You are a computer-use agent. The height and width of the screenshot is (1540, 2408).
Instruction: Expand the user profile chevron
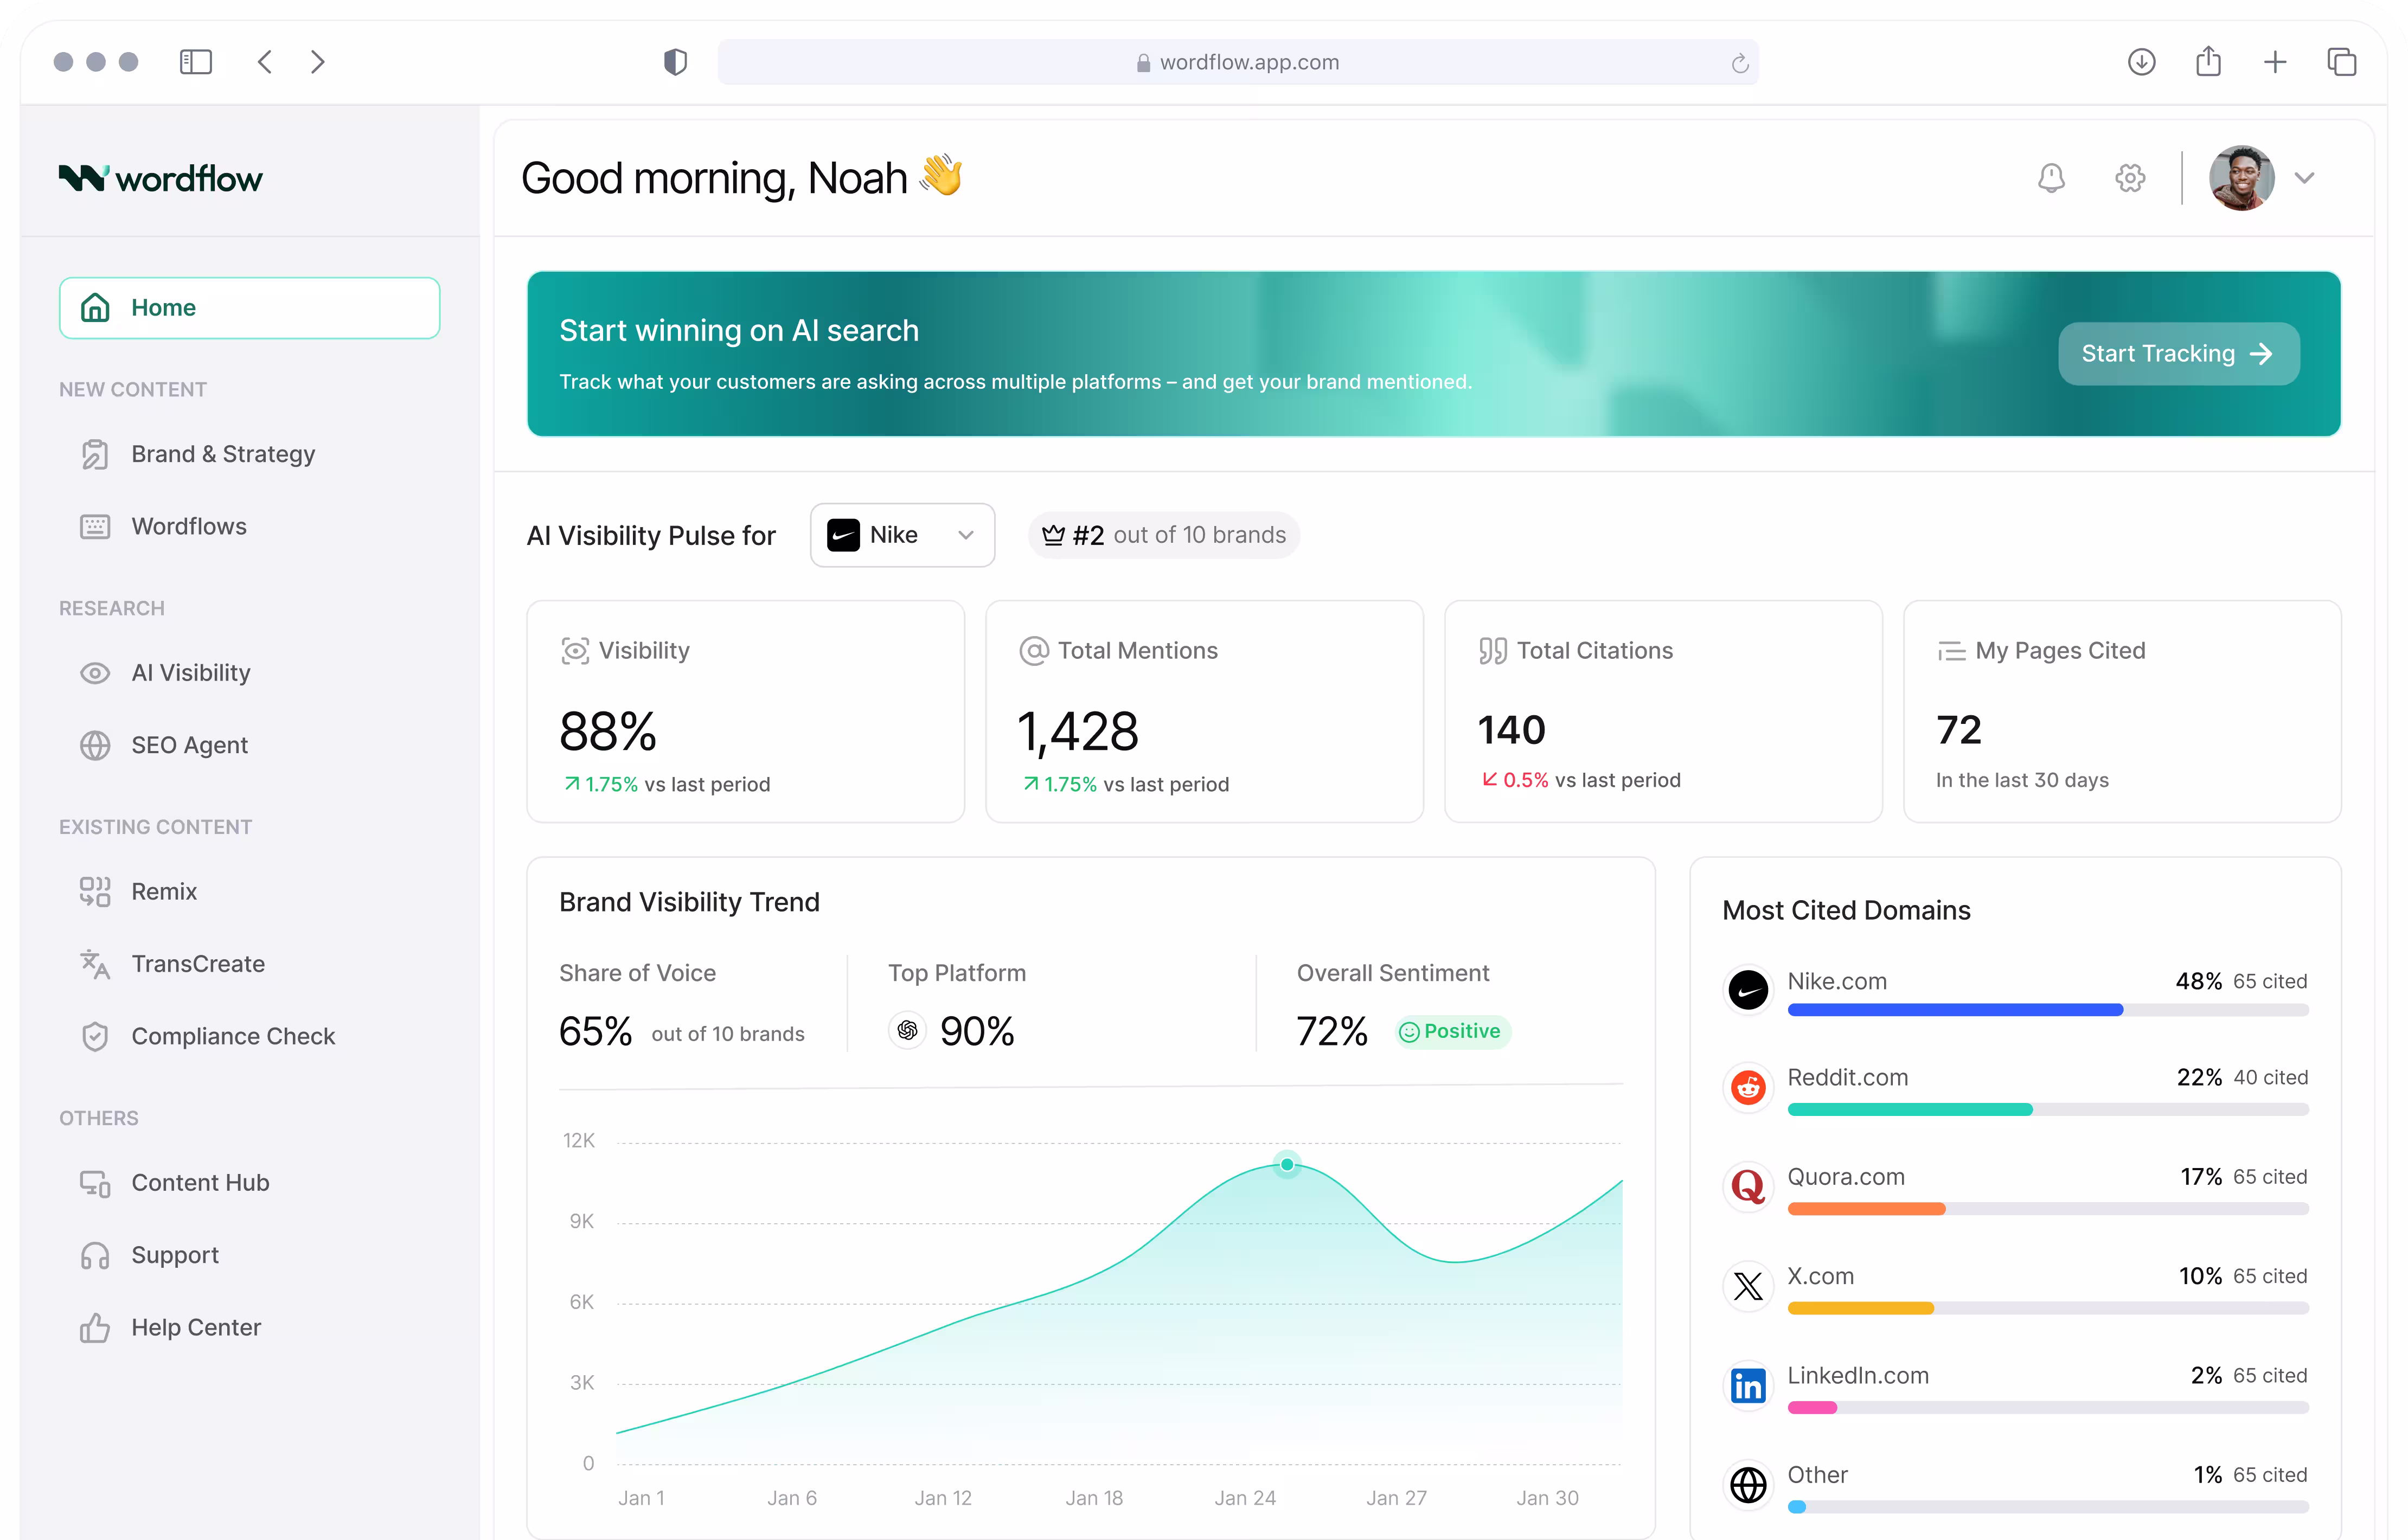pyautogui.click(x=2305, y=178)
